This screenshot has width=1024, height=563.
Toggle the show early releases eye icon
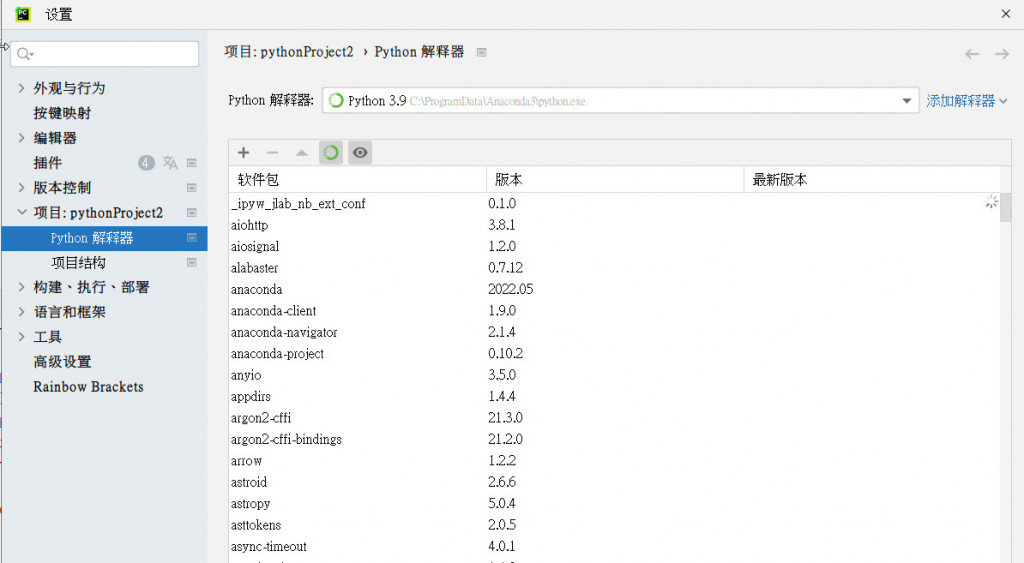pos(360,152)
